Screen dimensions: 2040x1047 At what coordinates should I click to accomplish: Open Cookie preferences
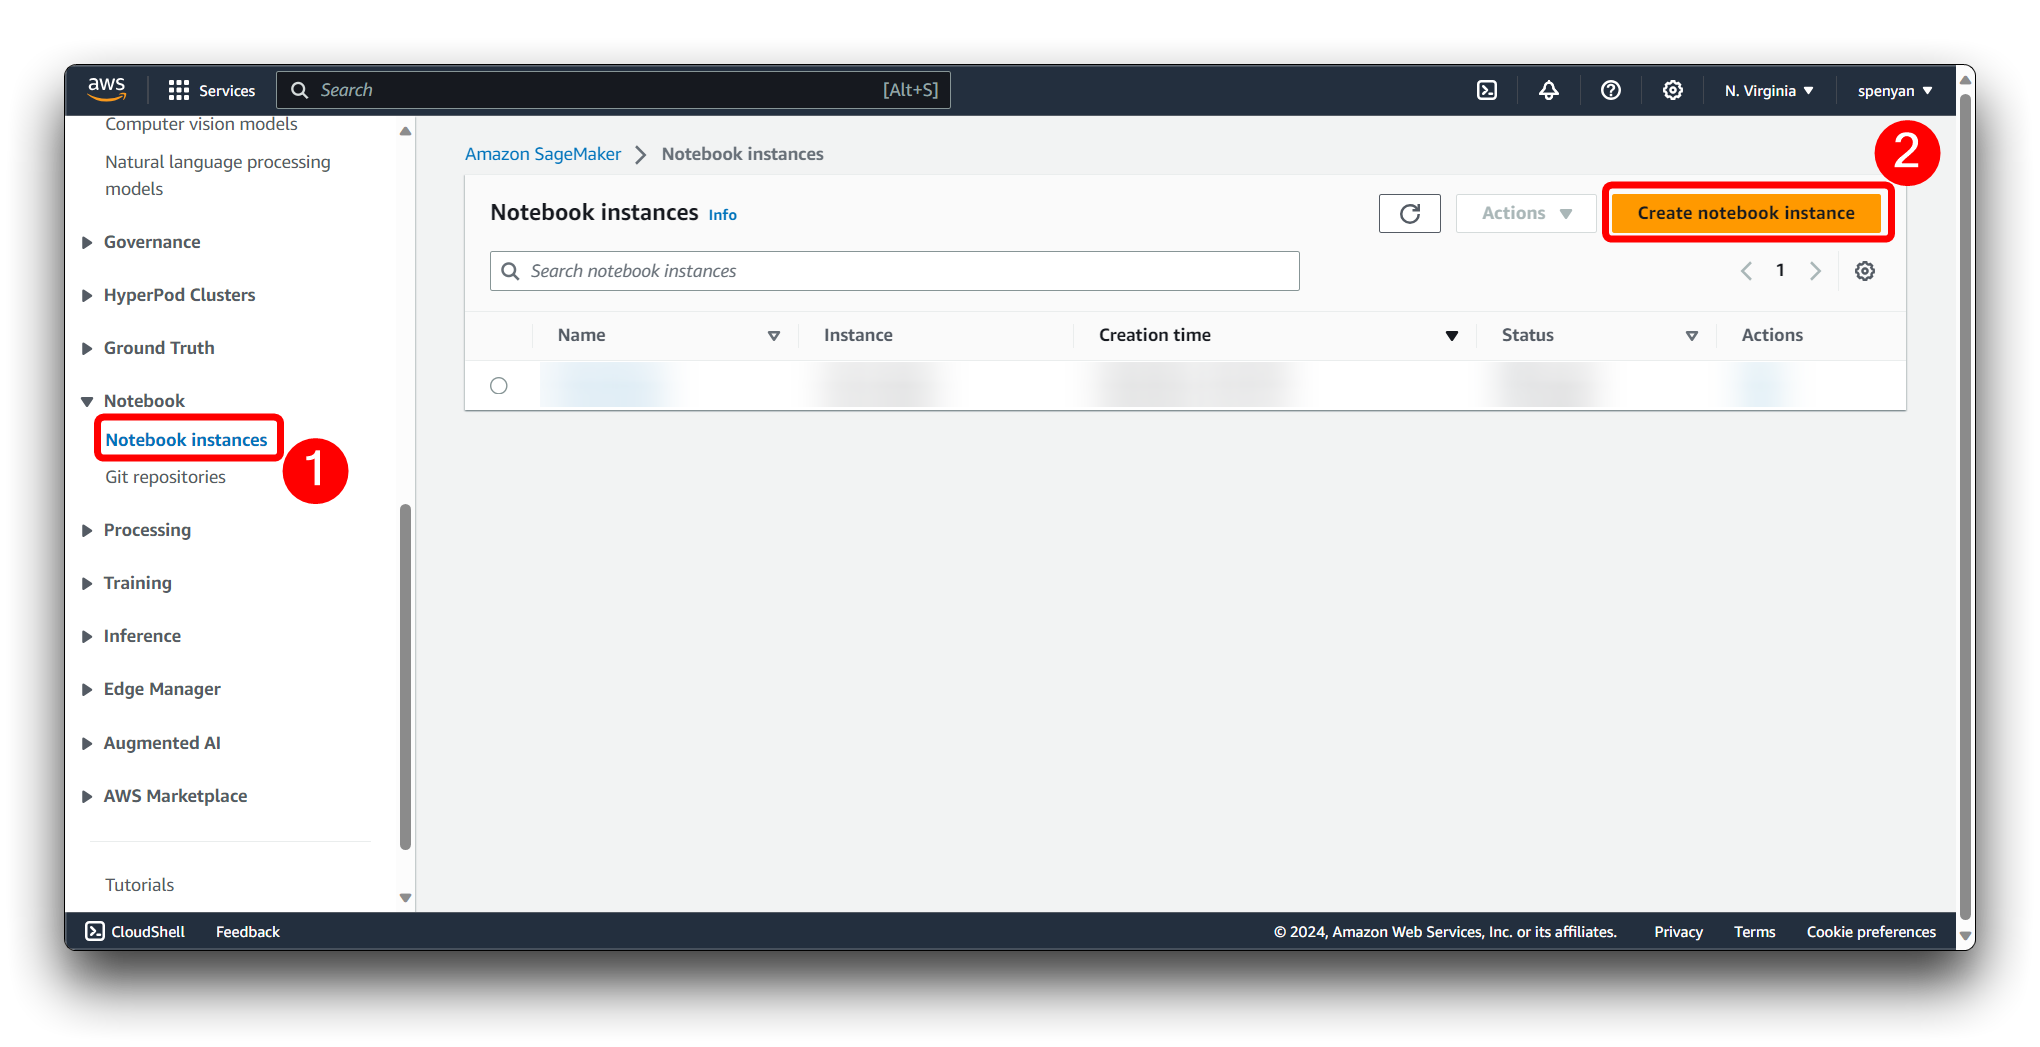(1871, 931)
